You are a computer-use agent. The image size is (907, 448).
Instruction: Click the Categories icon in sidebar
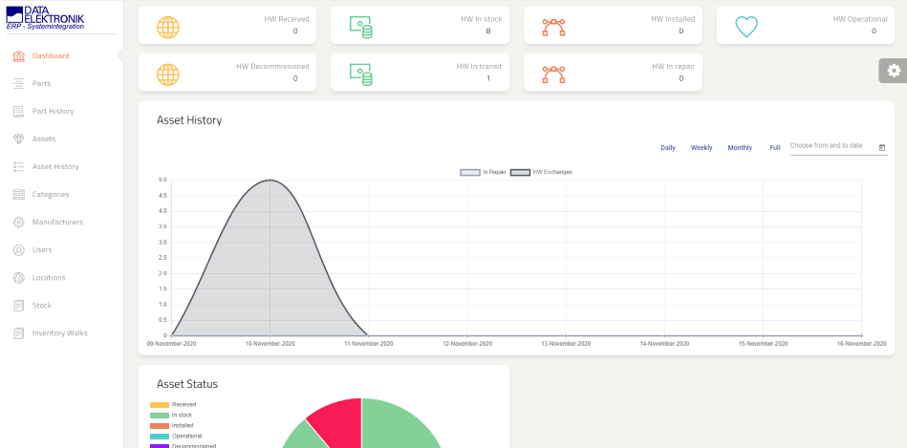tap(19, 195)
